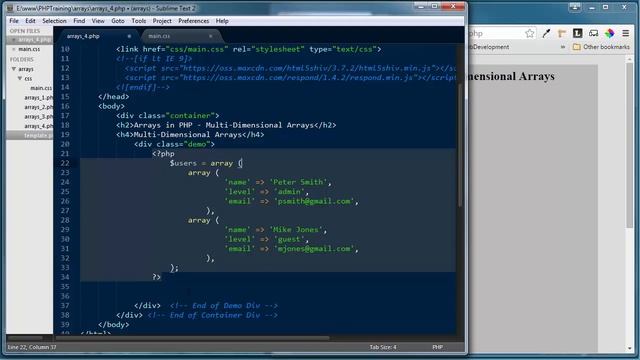Open the Chrome hamburger menu
The width and height of the screenshot is (640, 360).
pos(625,33)
